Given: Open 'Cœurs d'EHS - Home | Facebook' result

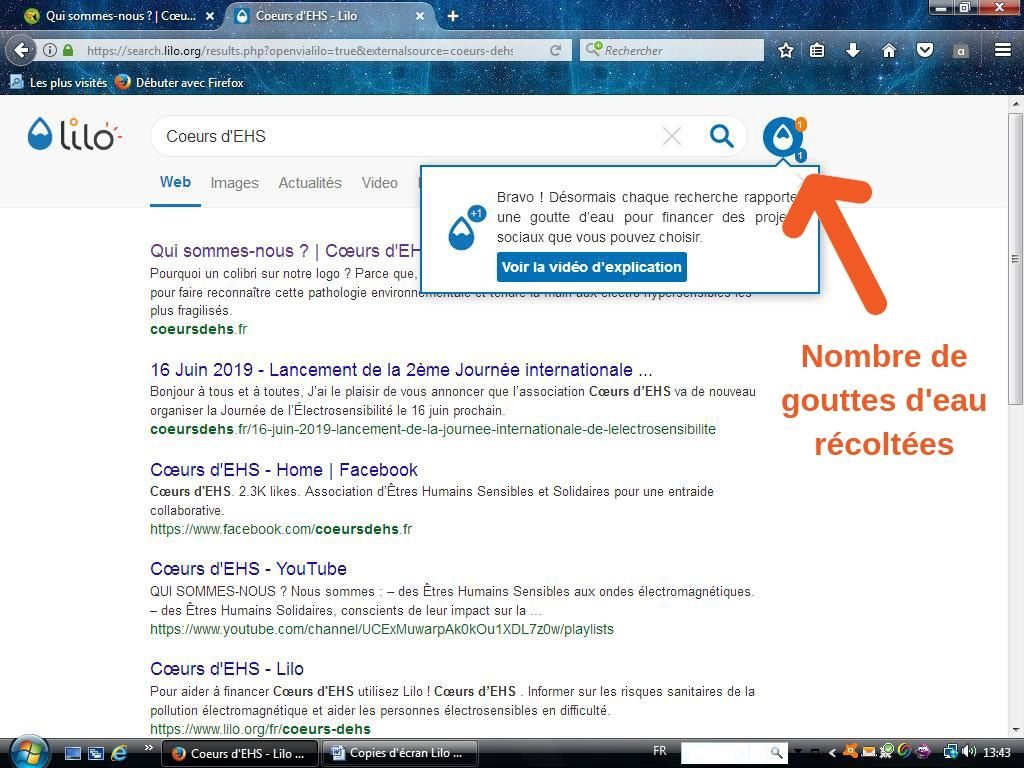Looking at the screenshot, I should [284, 470].
